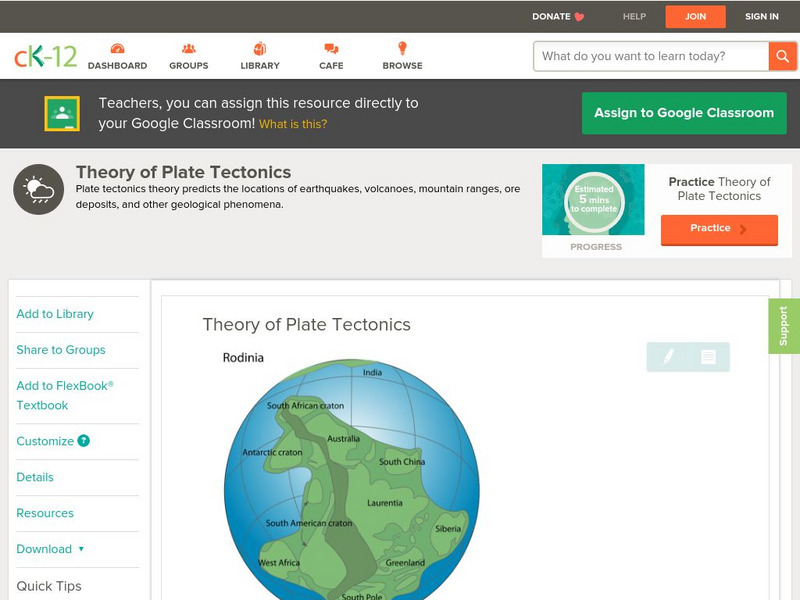Click the arrow icon on Practice button
800x600 pixels.
743,229
